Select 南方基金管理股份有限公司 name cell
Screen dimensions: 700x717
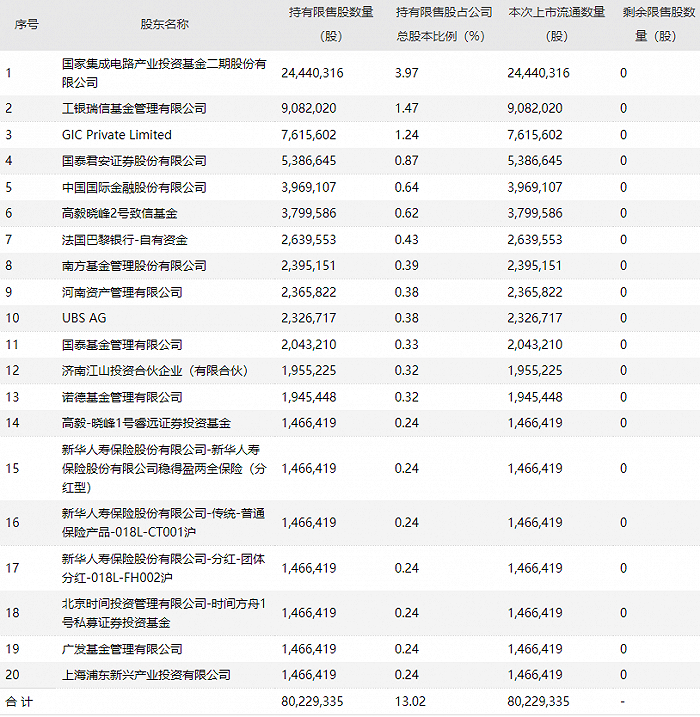point(134,266)
